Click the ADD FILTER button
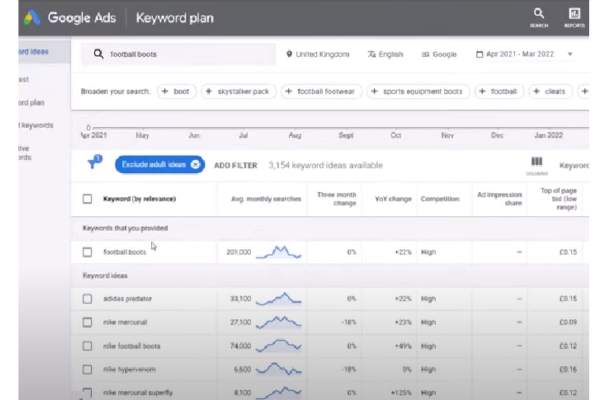This screenshot has width=600, height=400. pos(235,164)
